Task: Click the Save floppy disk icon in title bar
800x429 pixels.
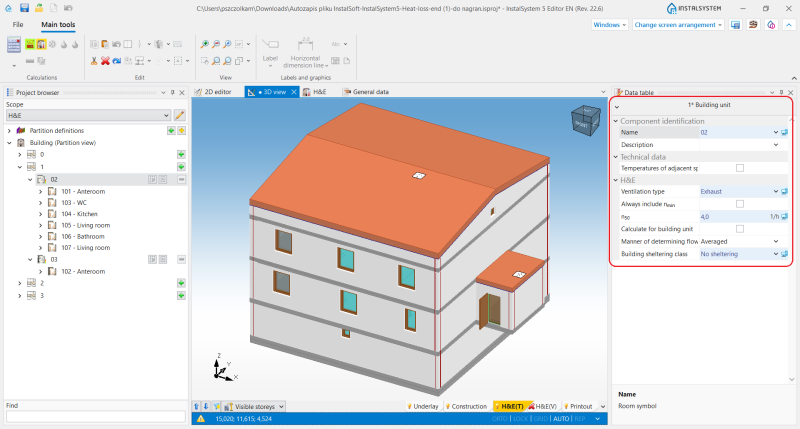Action: pyautogui.click(x=24, y=8)
